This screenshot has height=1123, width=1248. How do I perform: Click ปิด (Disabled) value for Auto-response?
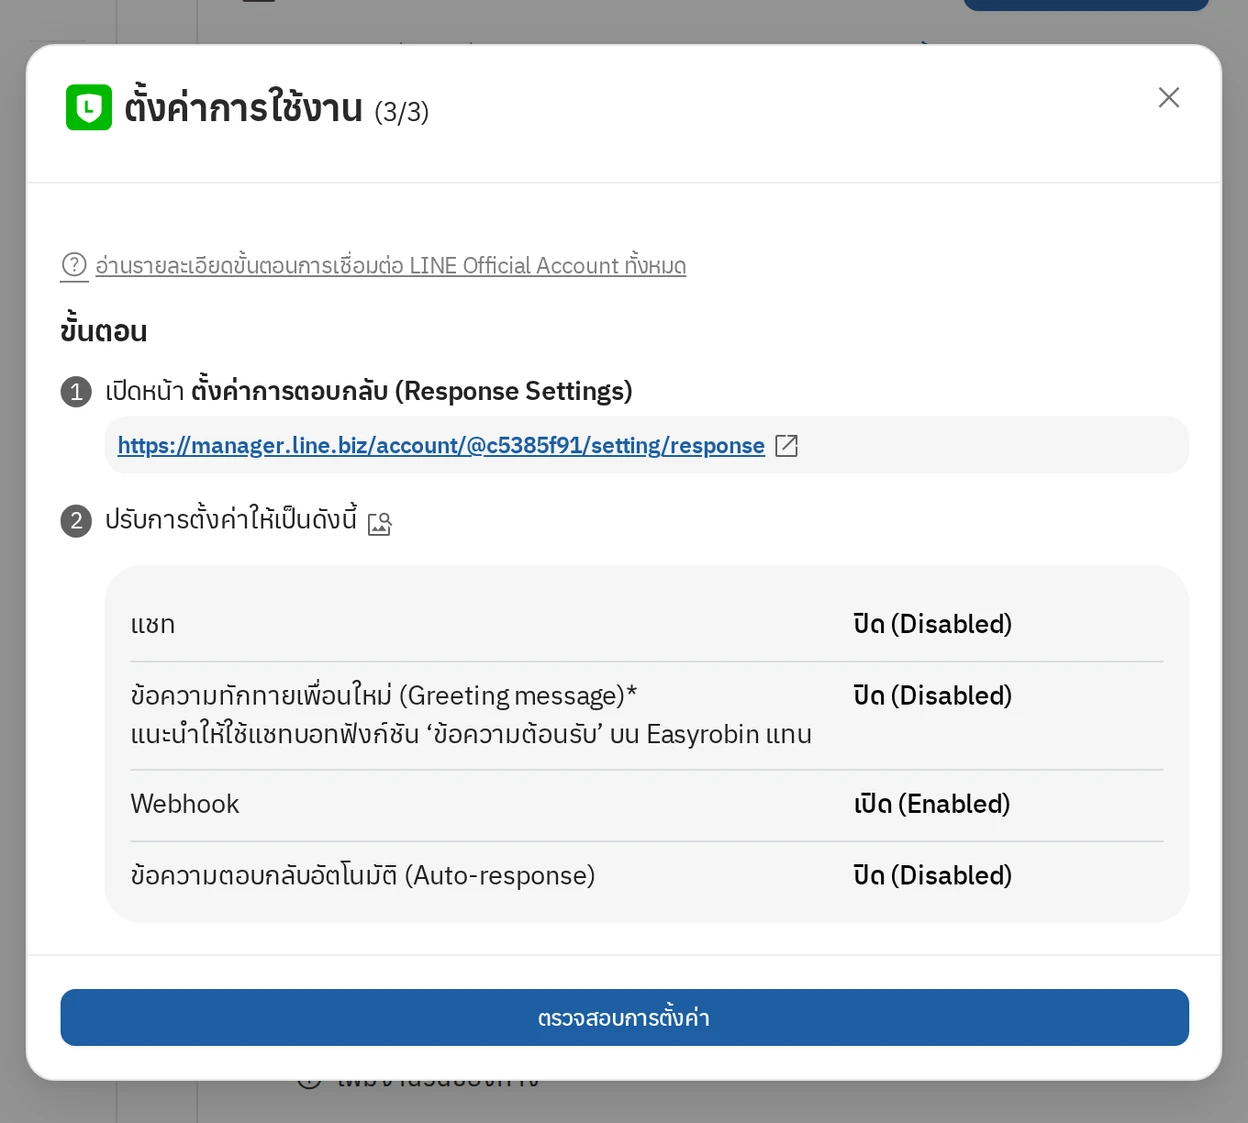click(x=932, y=875)
